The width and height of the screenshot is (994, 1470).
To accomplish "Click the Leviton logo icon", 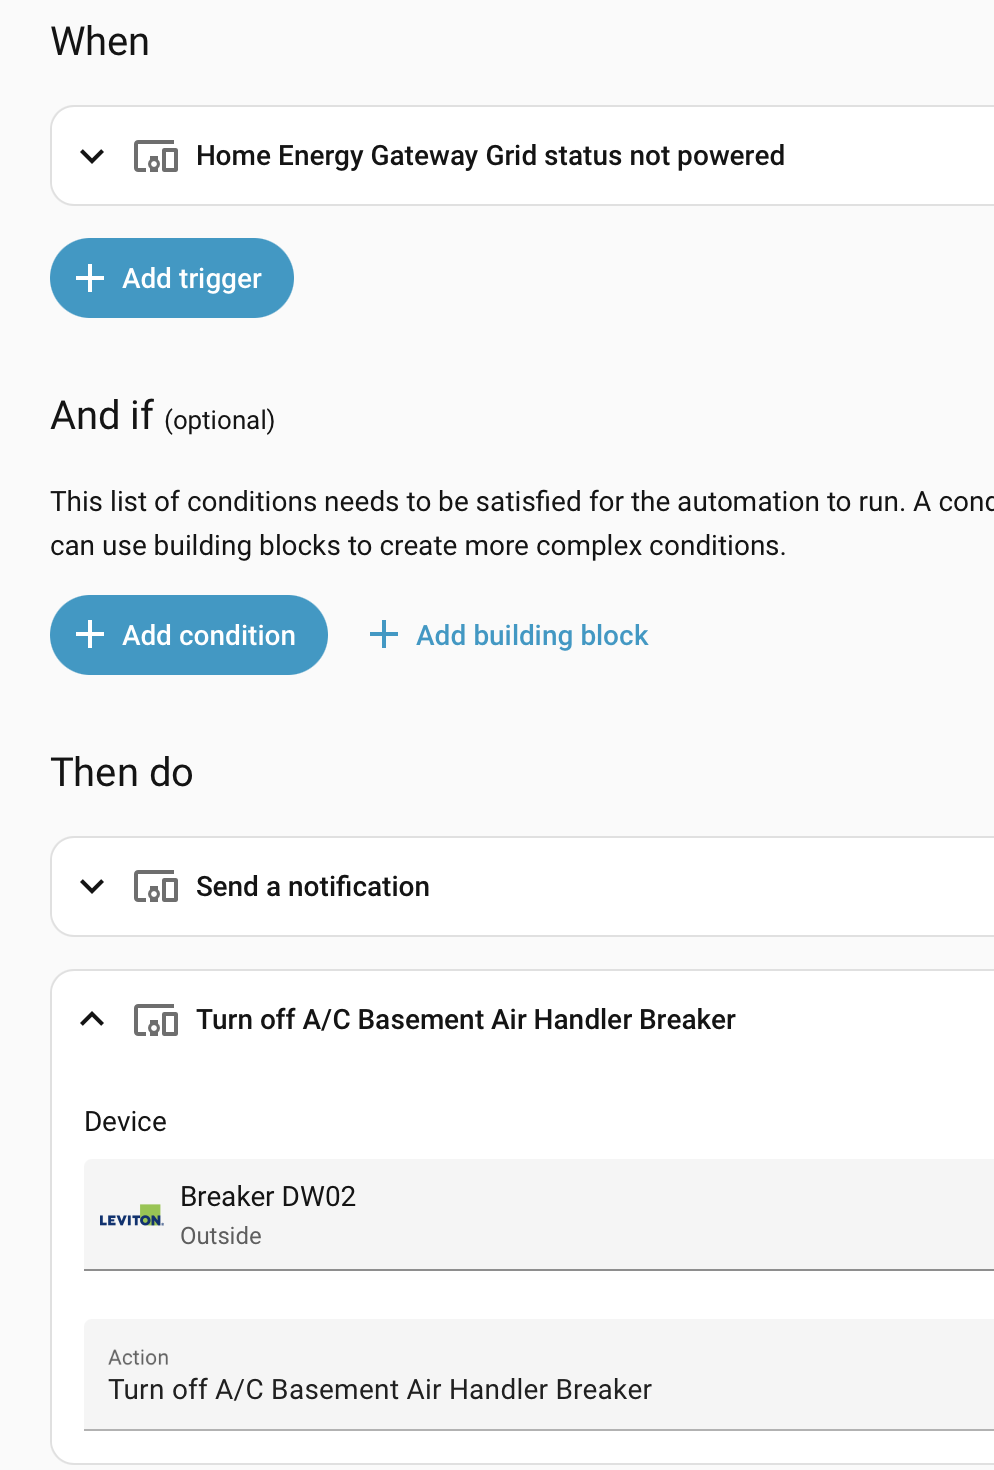I will pyautogui.click(x=131, y=1216).
